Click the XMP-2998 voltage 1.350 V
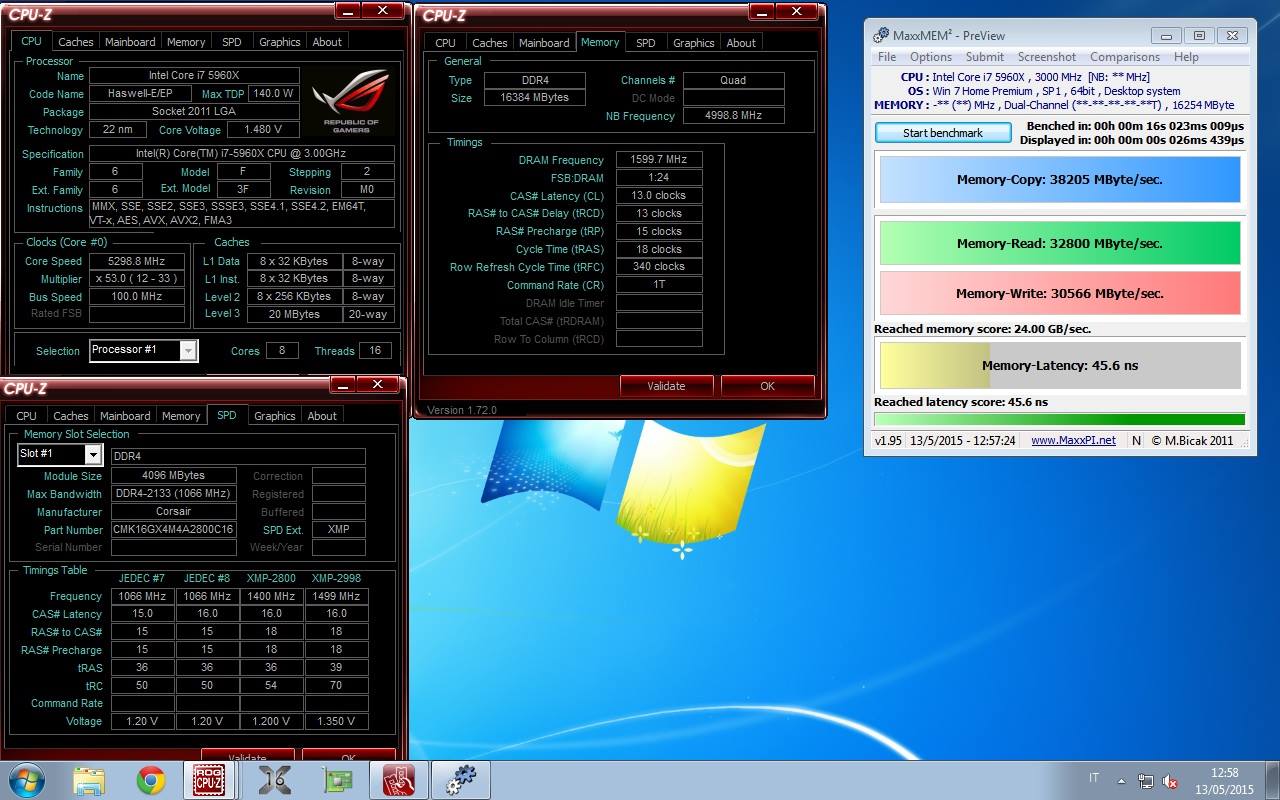 (336, 721)
